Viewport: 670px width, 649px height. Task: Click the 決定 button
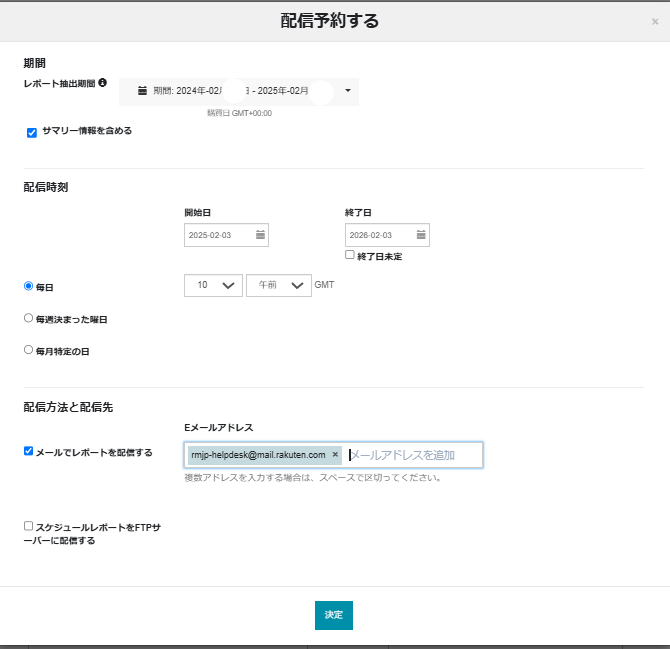click(x=334, y=615)
